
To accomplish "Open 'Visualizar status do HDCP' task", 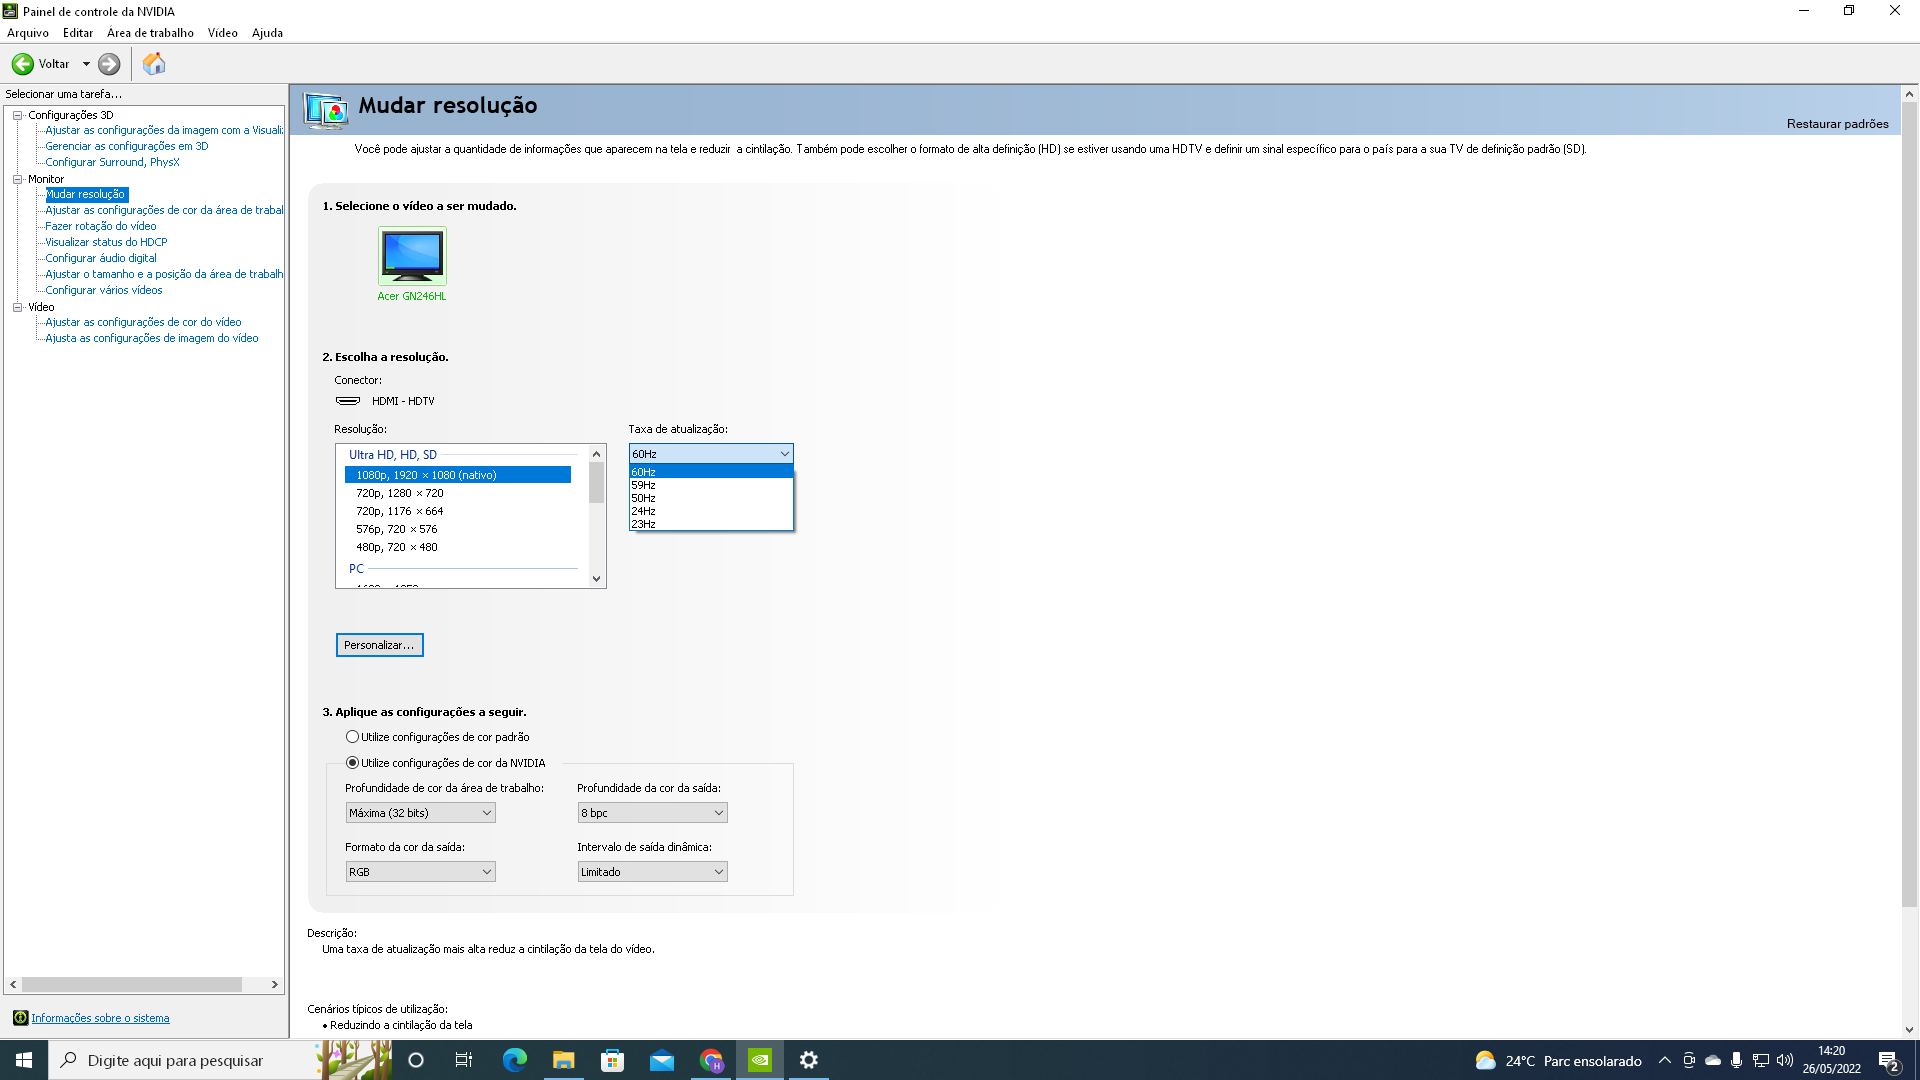I will point(106,242).
